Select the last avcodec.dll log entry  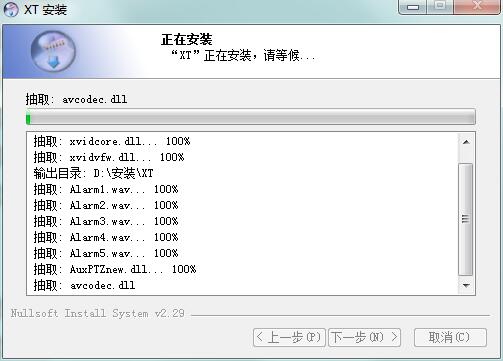(84, 285)
